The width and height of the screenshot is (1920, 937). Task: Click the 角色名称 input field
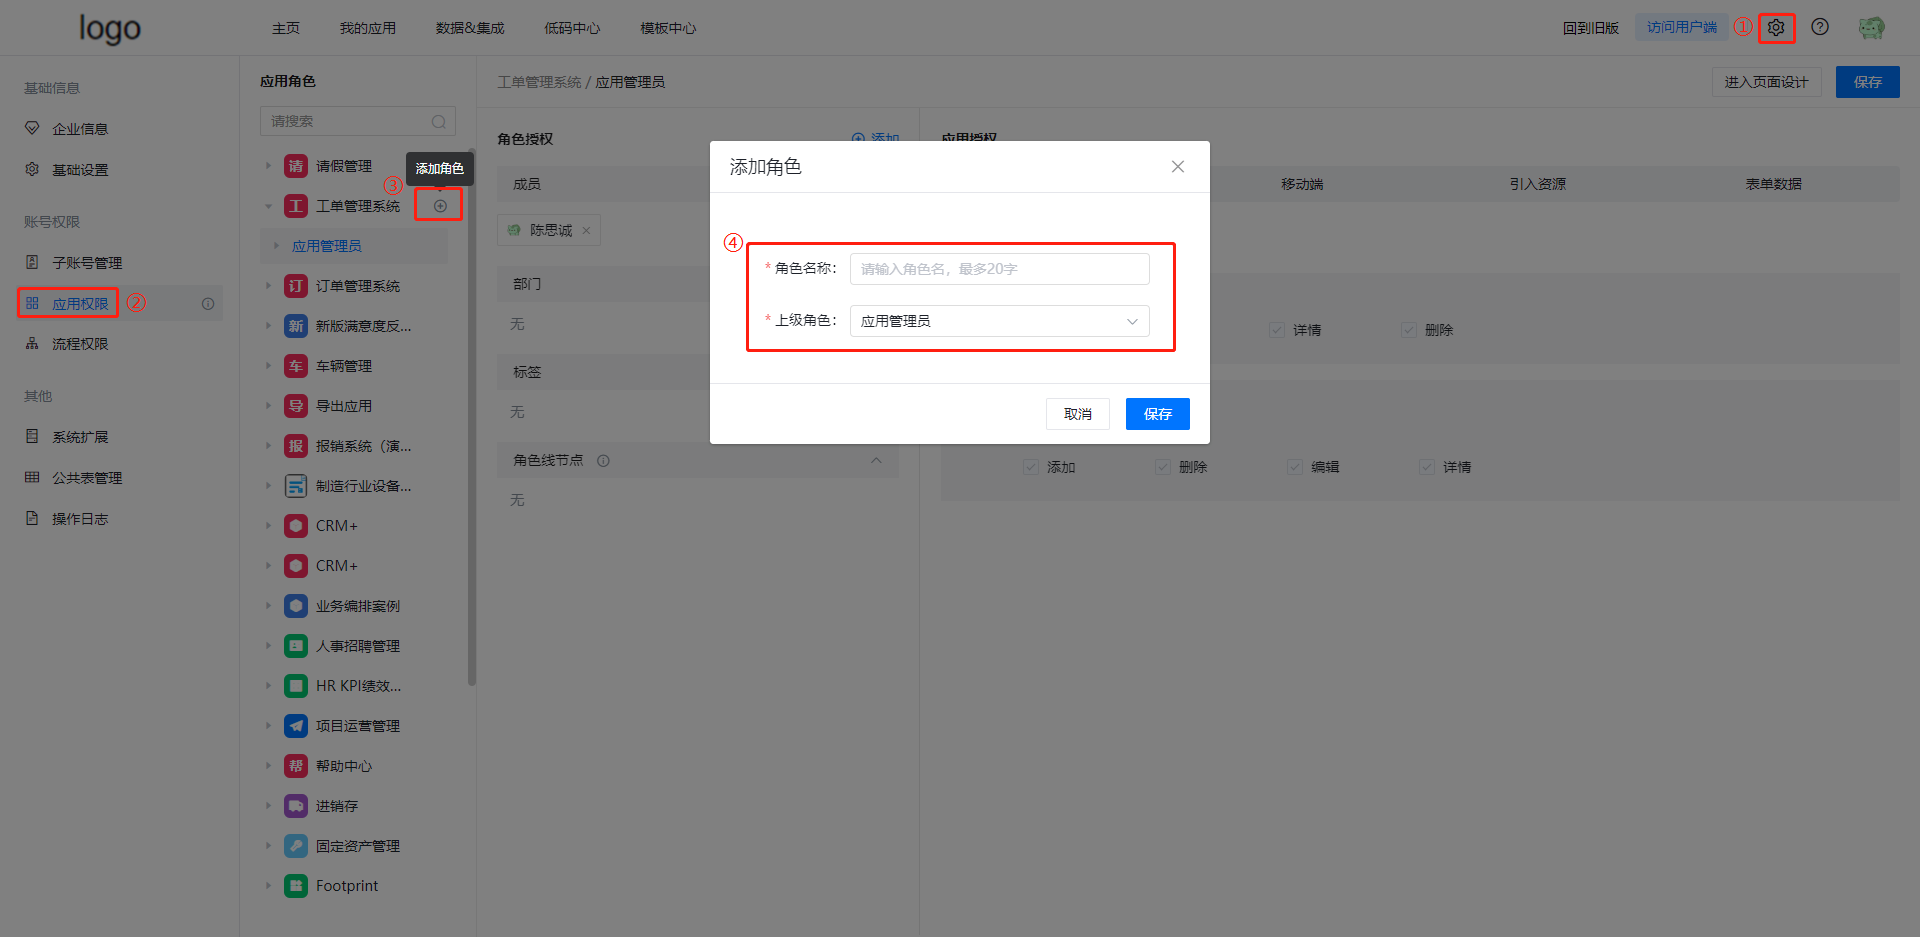tap(999, 269)
